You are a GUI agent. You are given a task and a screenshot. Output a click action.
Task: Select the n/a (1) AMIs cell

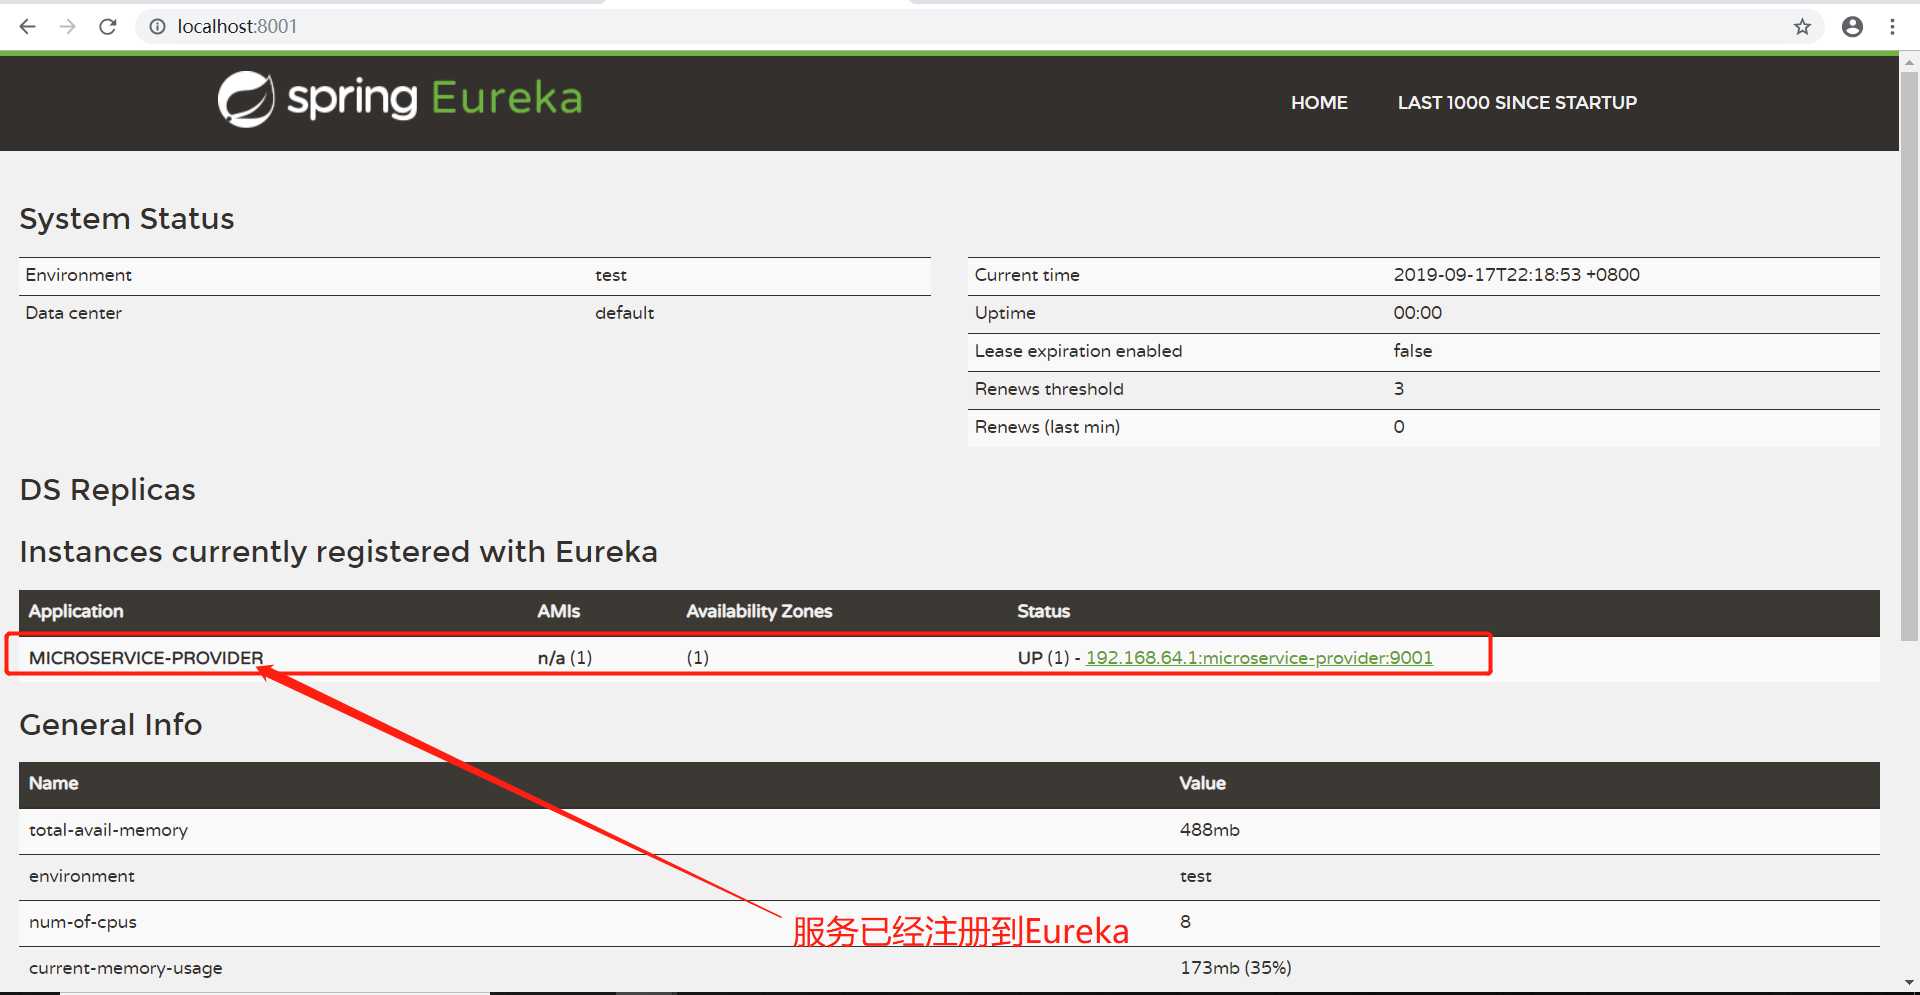565,658
